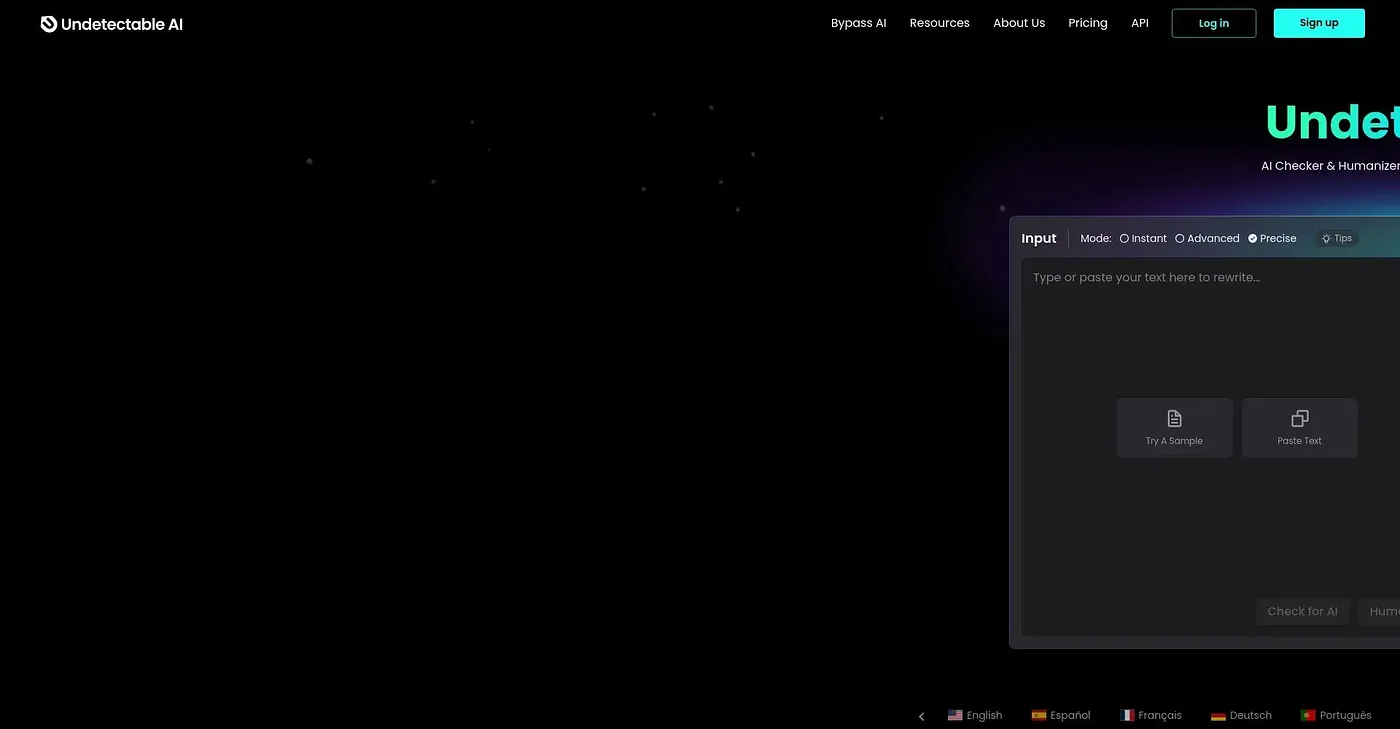Click into the text rewrite input area
This screenshot has width=1400, height=729.
point(1211,446)
